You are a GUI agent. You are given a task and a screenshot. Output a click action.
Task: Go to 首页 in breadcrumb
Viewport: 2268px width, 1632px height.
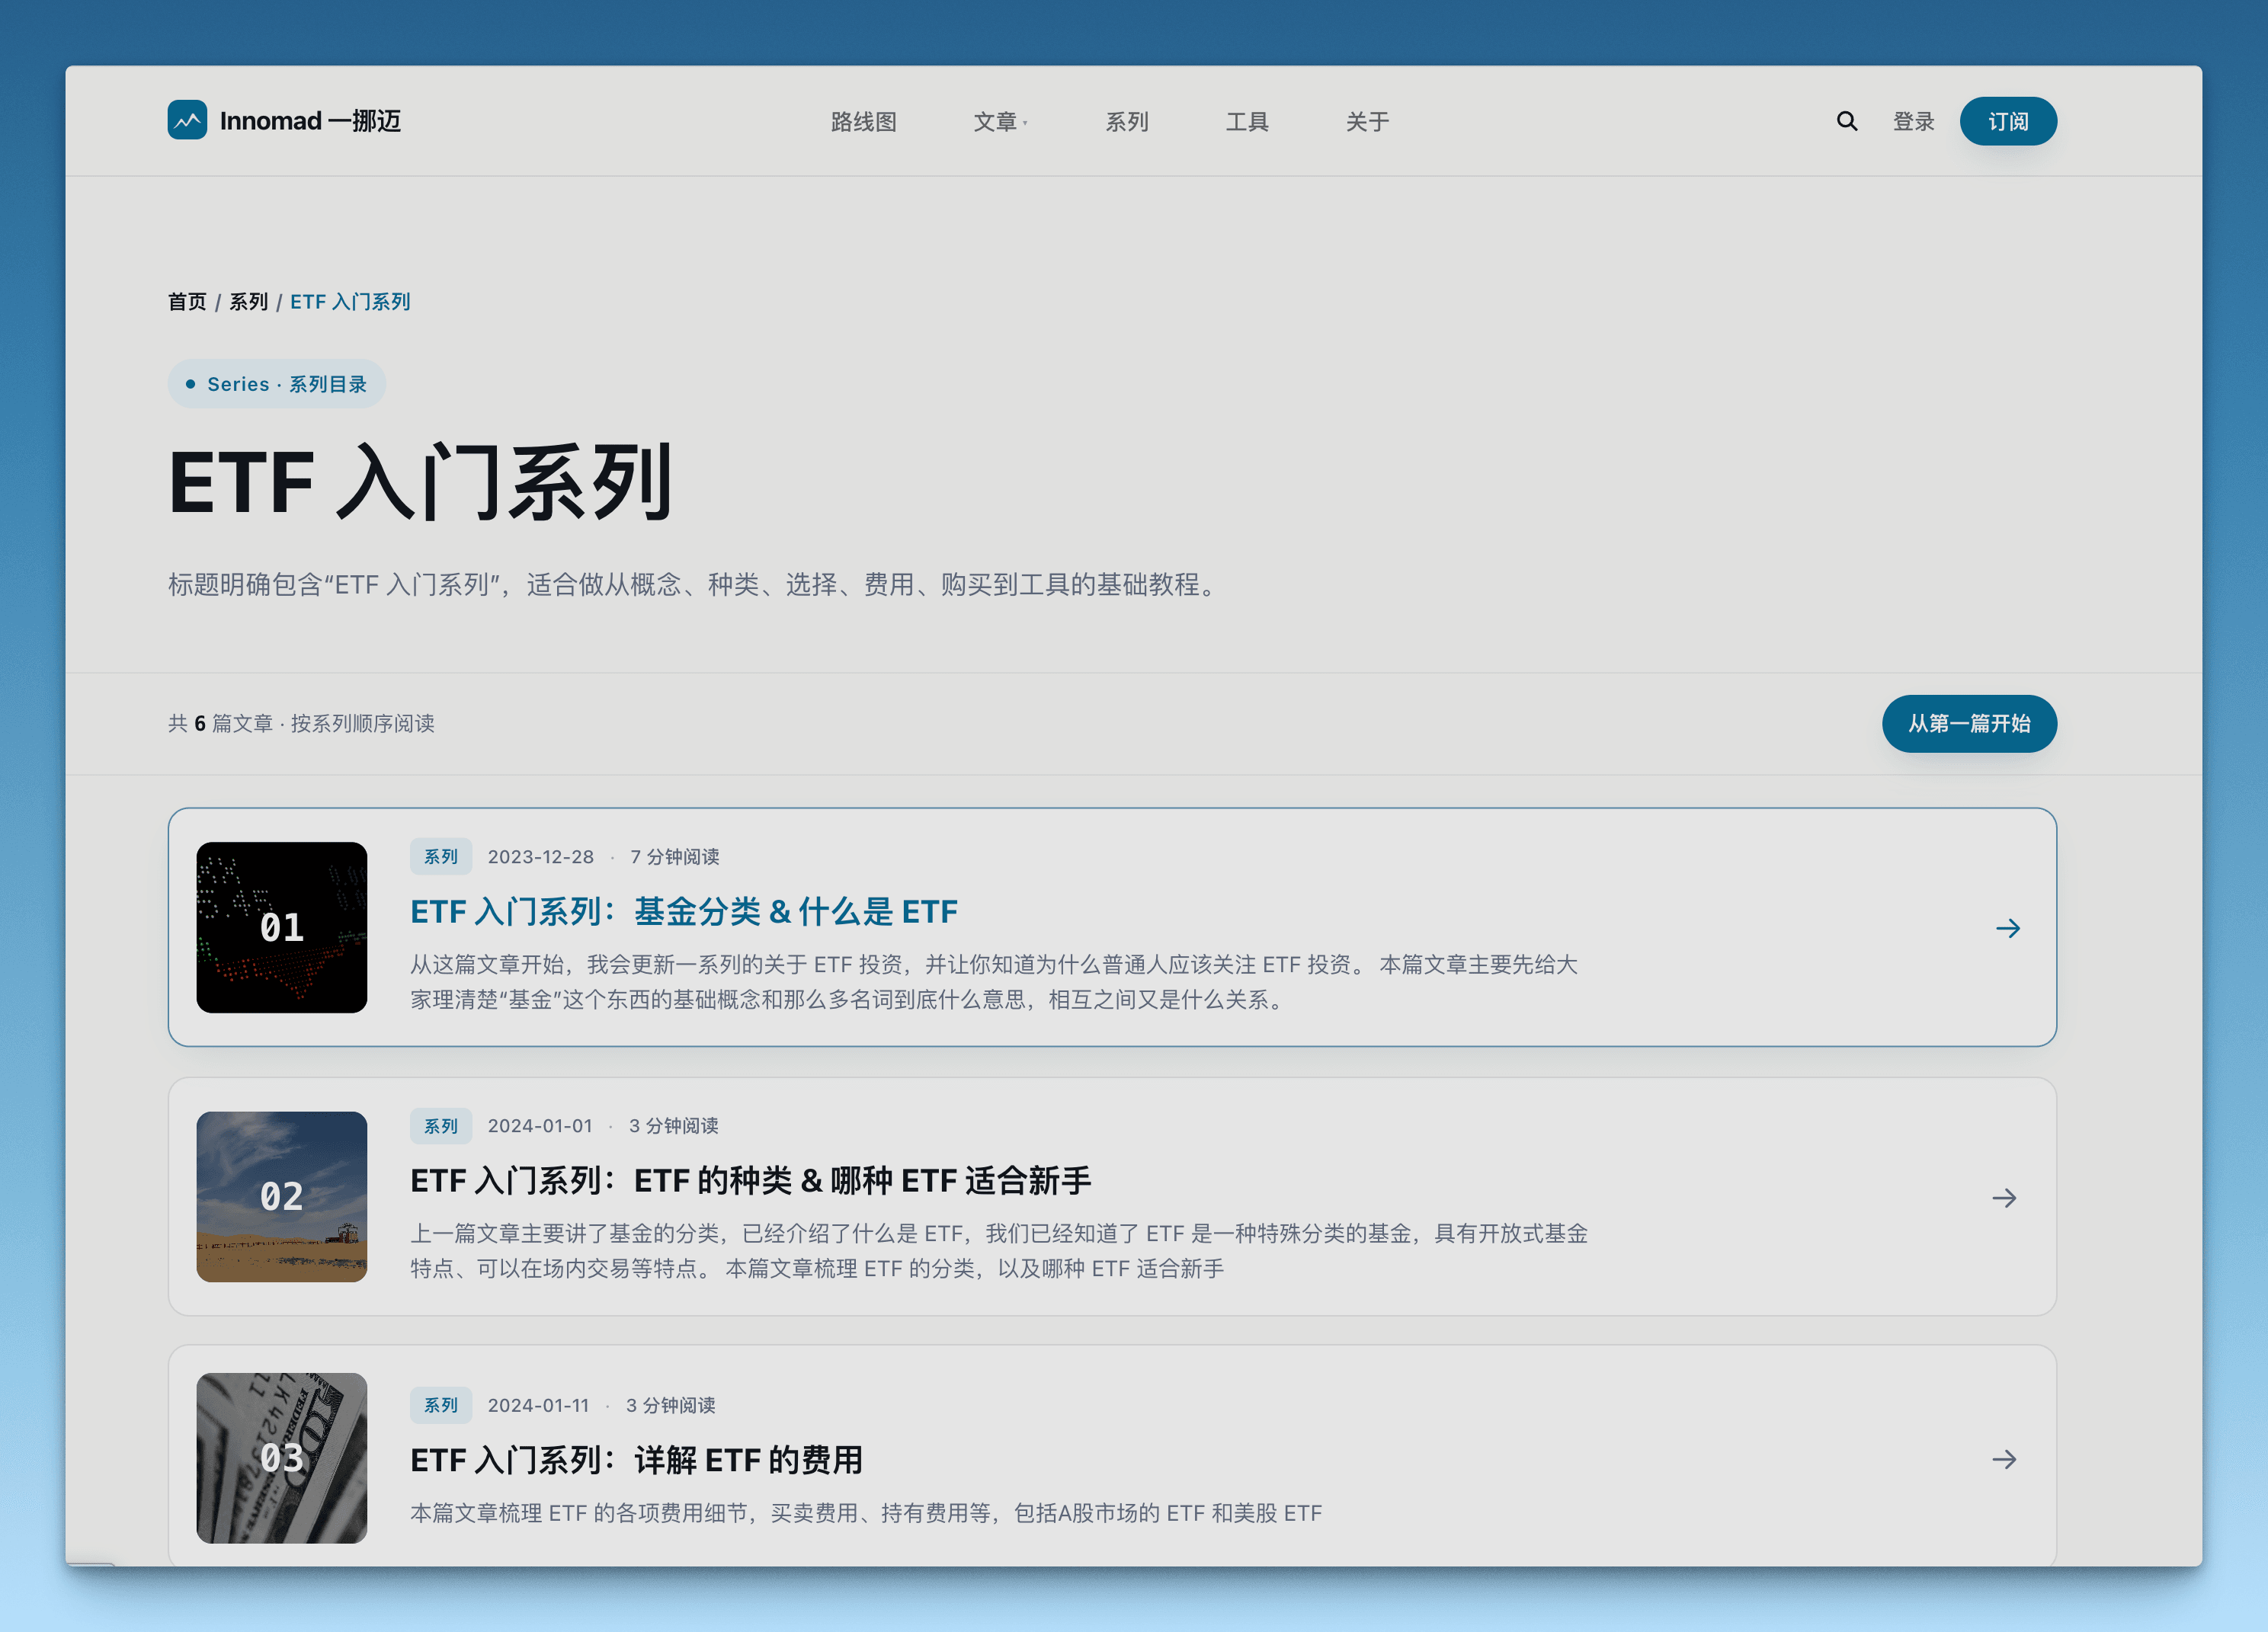coord(187,302)
